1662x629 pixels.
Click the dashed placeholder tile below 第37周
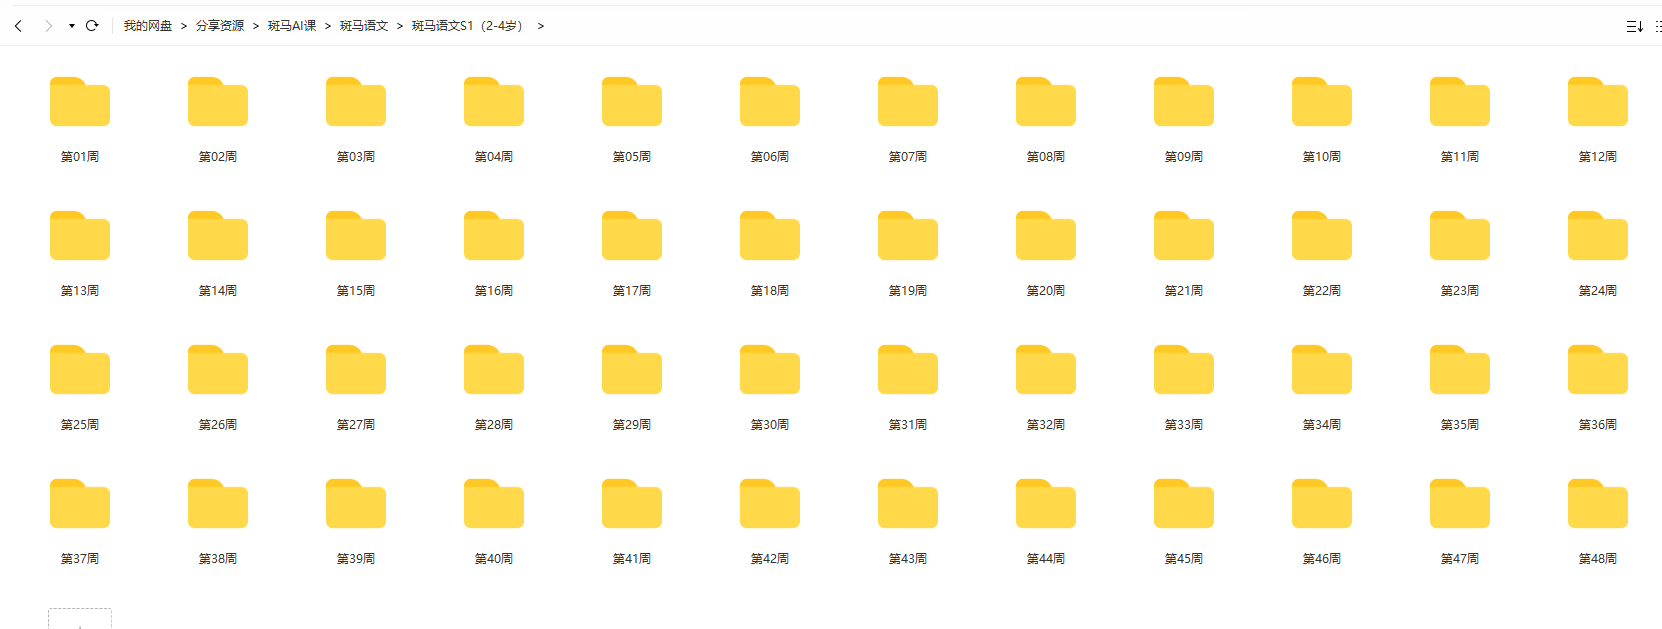click(x=80, y=619)
